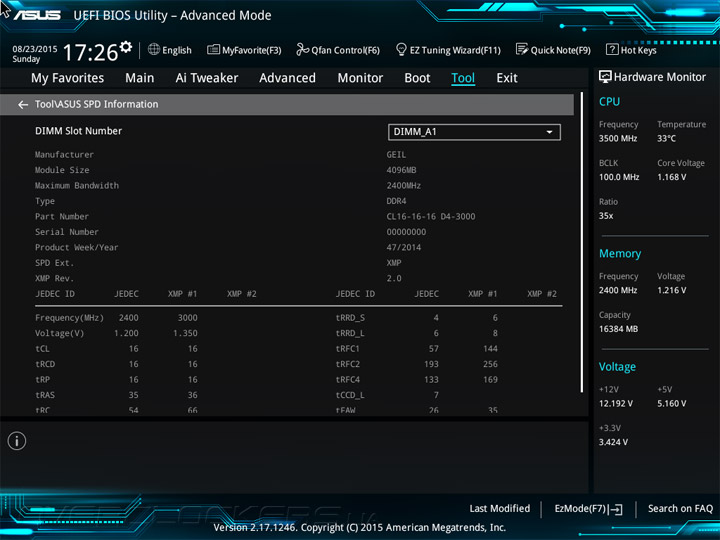Viewport: 720px width, 540px height.
Task: Click the info circle icon
Action: coord(17,441)
